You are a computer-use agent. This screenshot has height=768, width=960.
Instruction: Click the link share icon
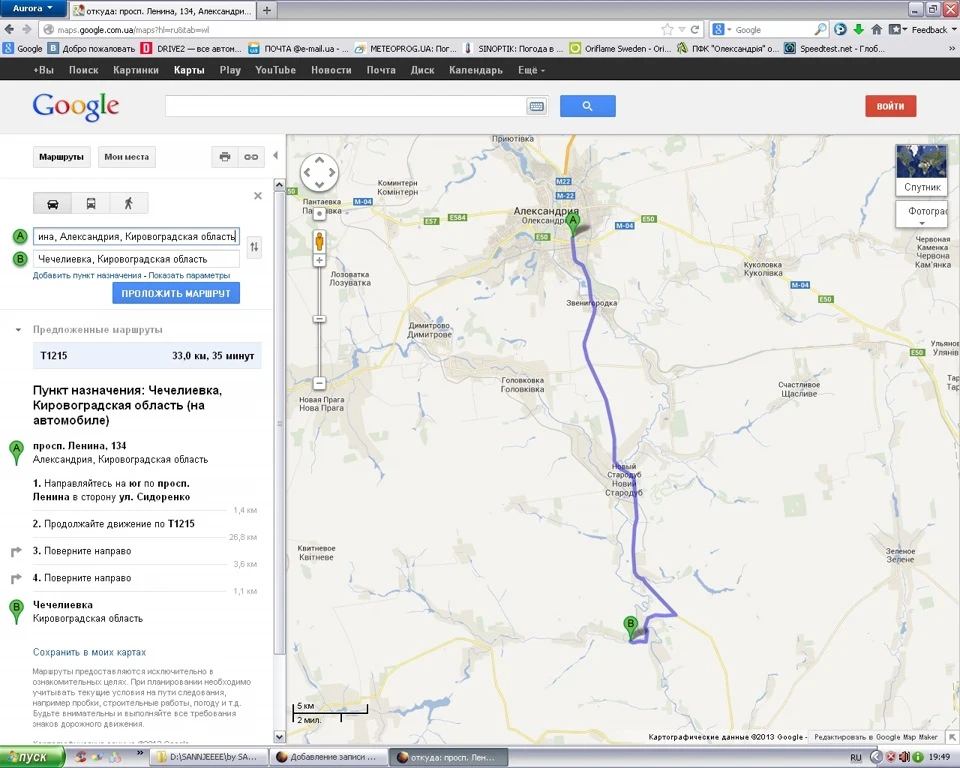pyautogui.click(x=251, y=157)
